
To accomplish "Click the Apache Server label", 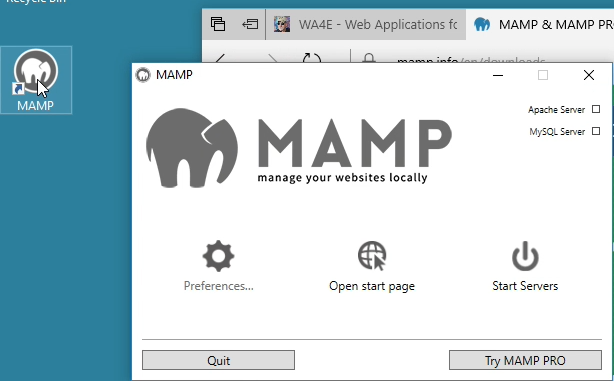I will (556, 110).
